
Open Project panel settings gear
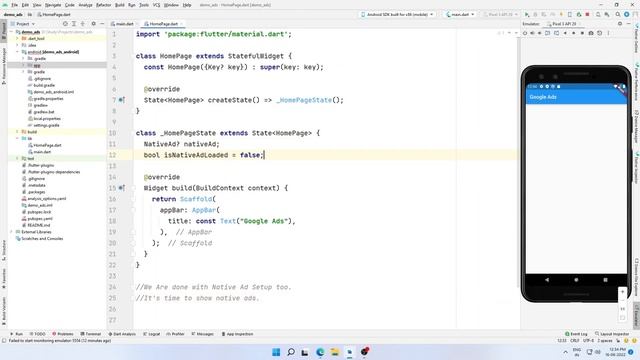pos(93,24)
